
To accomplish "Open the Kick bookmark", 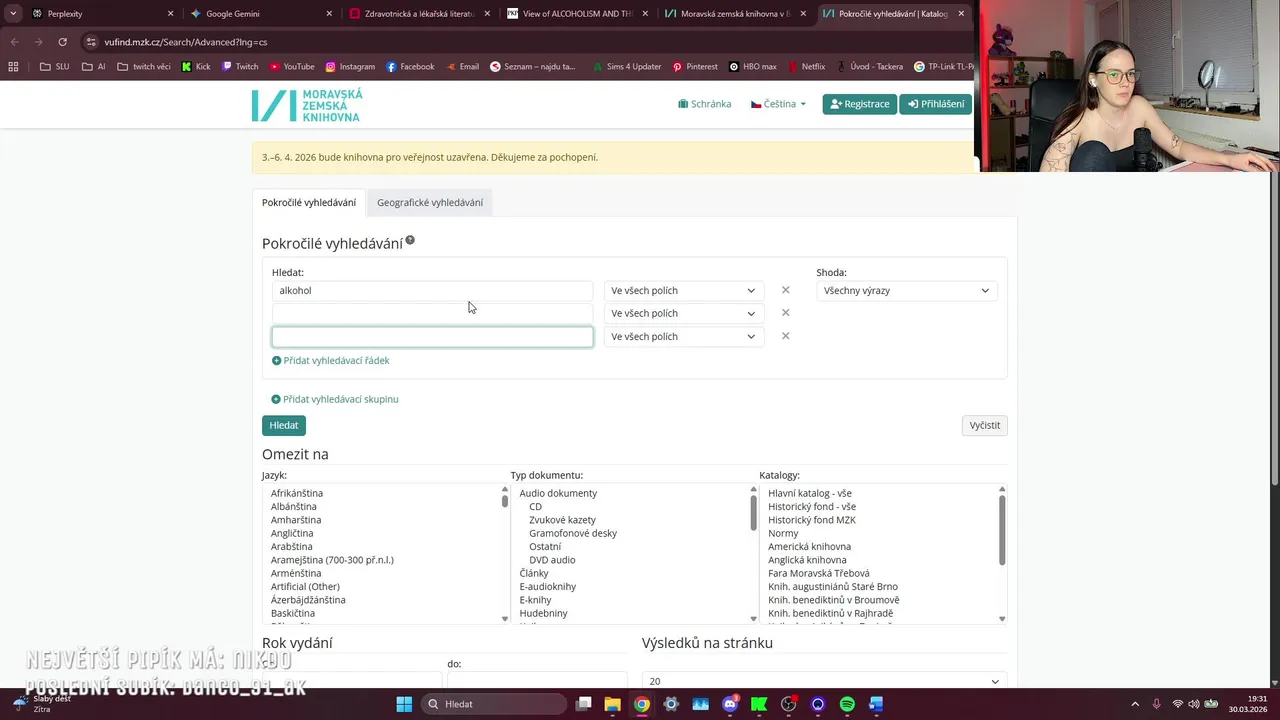I will (x=196, y=67).
